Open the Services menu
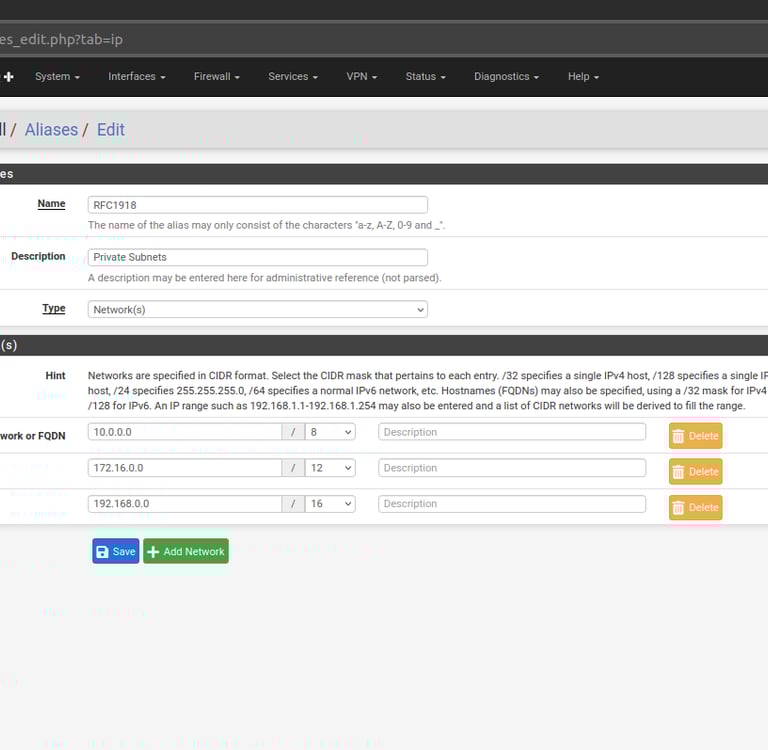 pos(293,76)
